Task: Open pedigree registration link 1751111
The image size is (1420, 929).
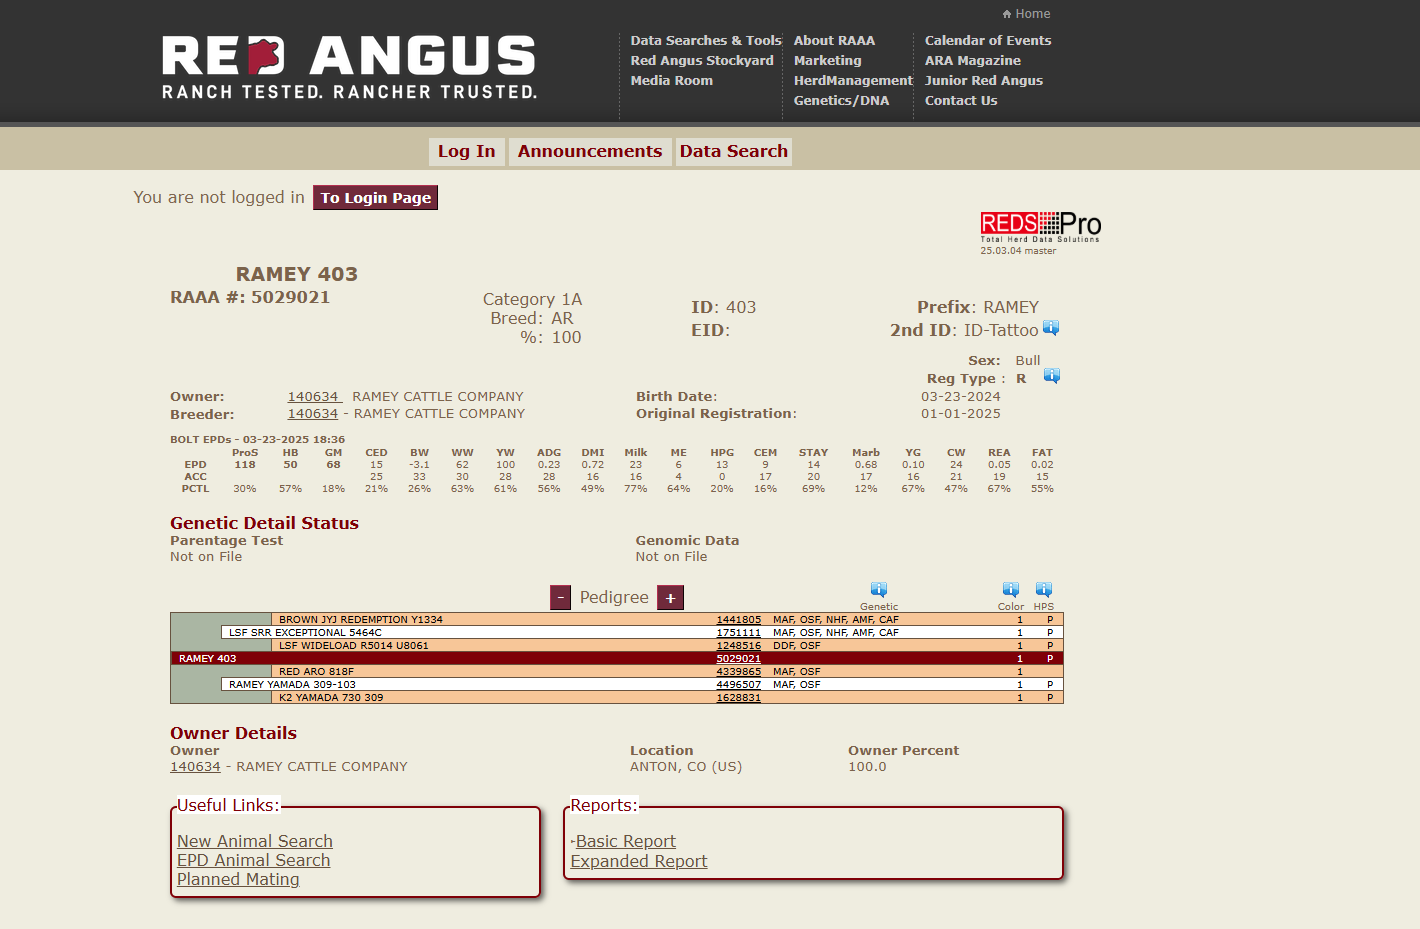Action: tap(738, 633)
